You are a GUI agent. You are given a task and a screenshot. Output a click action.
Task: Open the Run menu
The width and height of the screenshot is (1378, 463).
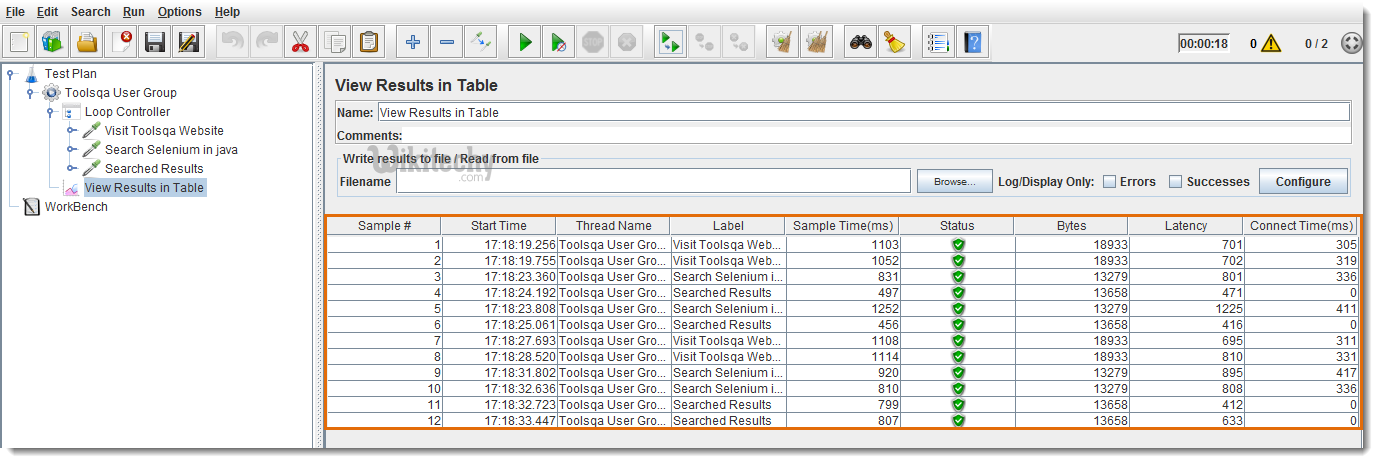(x=134, y=12)
